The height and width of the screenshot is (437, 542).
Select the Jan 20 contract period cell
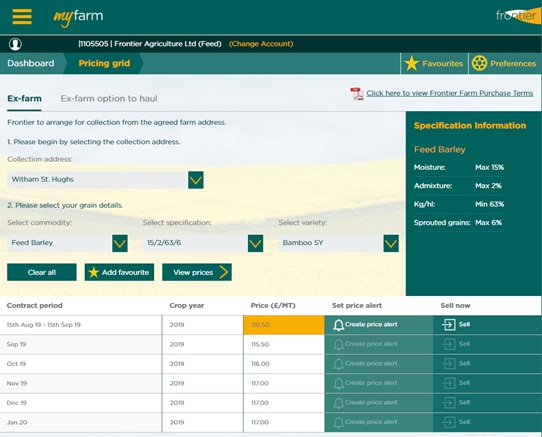tap(81, 422)
